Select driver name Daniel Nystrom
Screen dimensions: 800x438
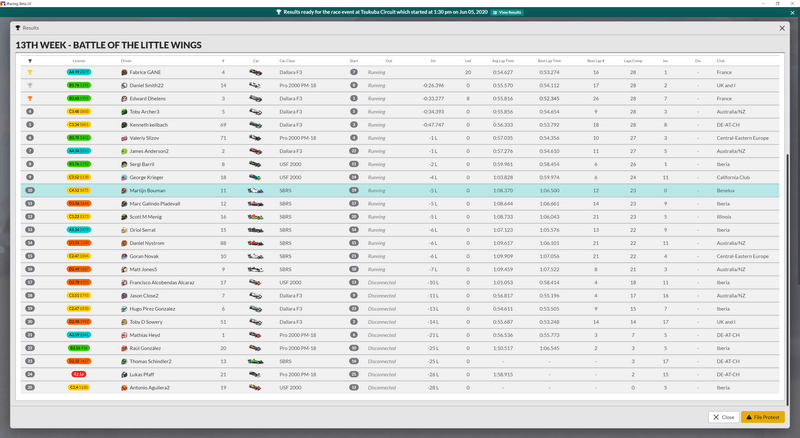(147, 243)
